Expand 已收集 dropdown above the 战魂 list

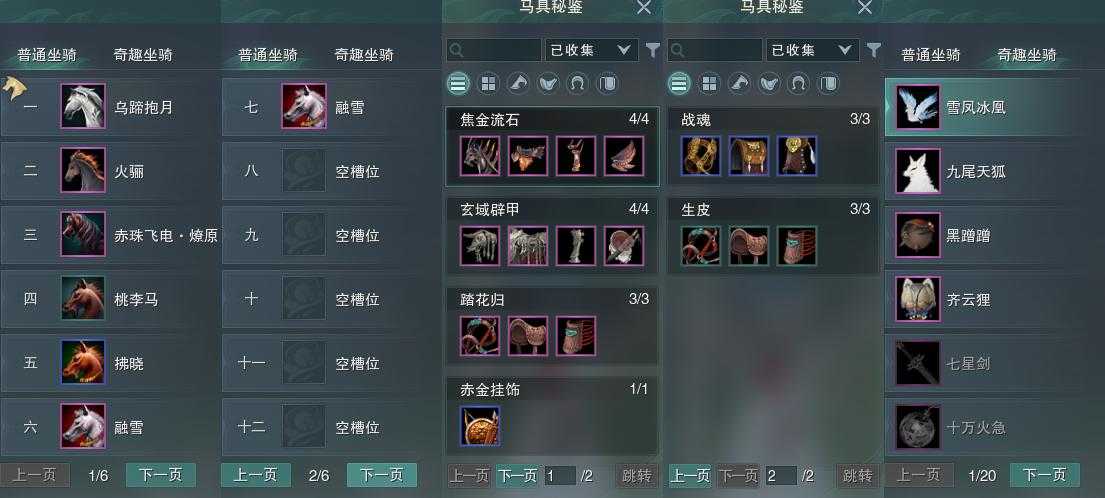tap(813, 50)
